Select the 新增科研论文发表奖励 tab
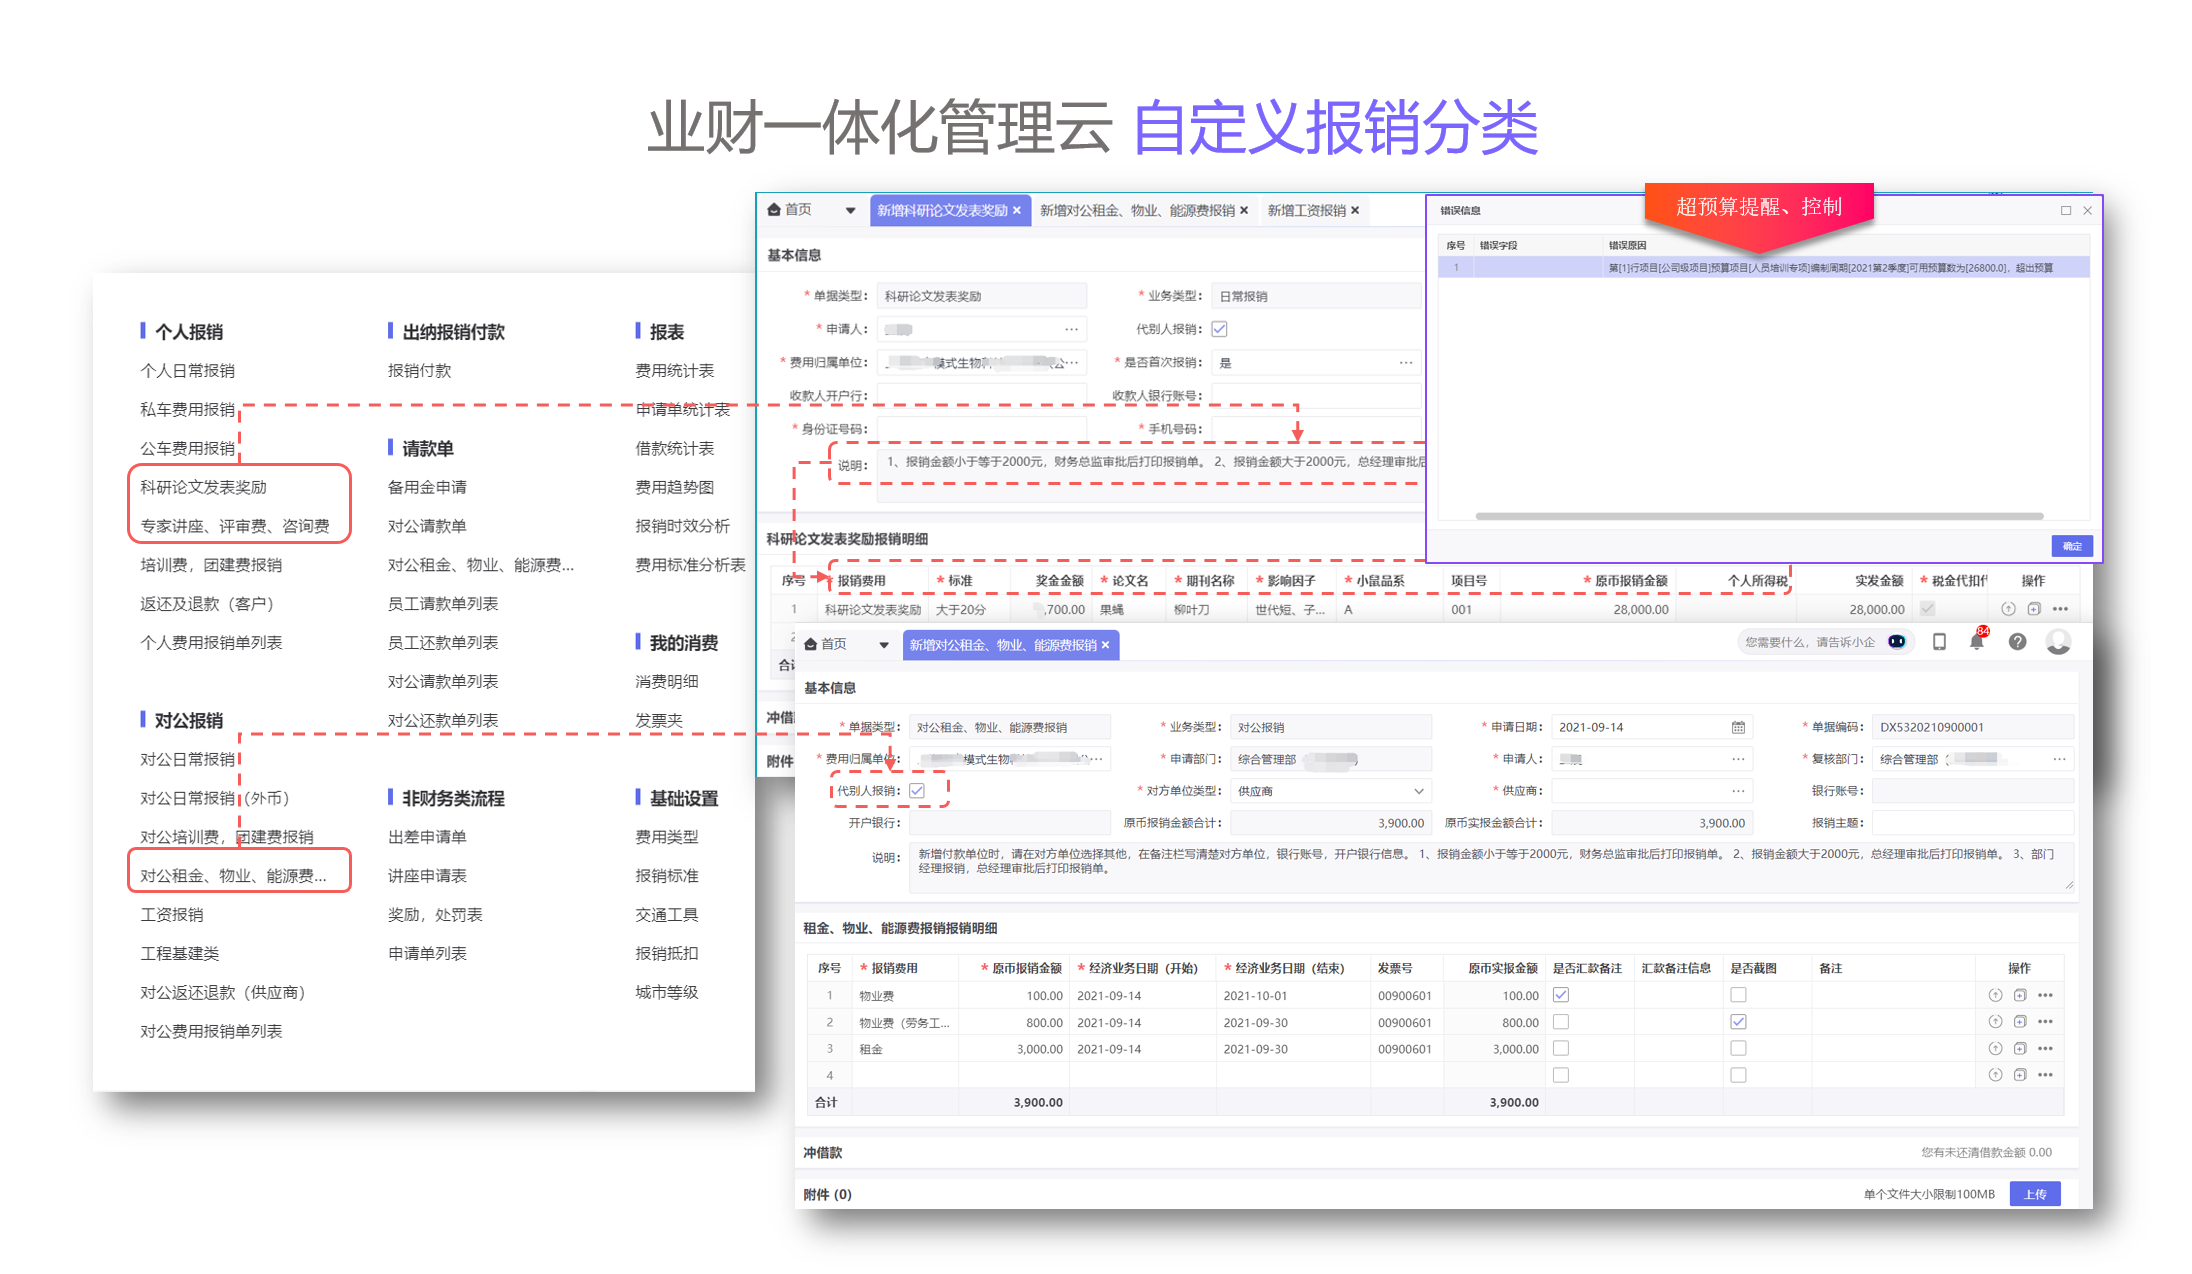 [942, 210]
